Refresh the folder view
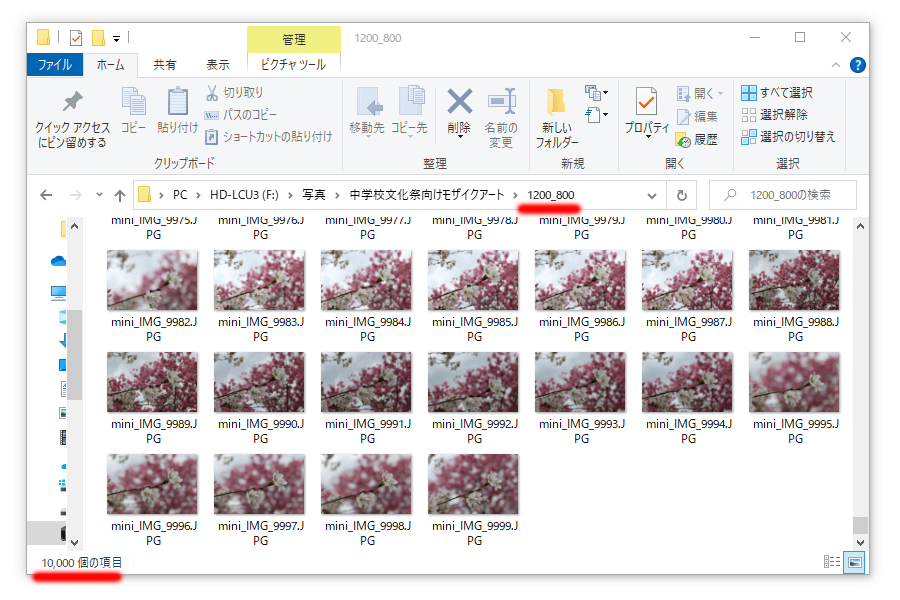Image resolution: width=900 pixels, height=600 pixels. tap(681, 195)
